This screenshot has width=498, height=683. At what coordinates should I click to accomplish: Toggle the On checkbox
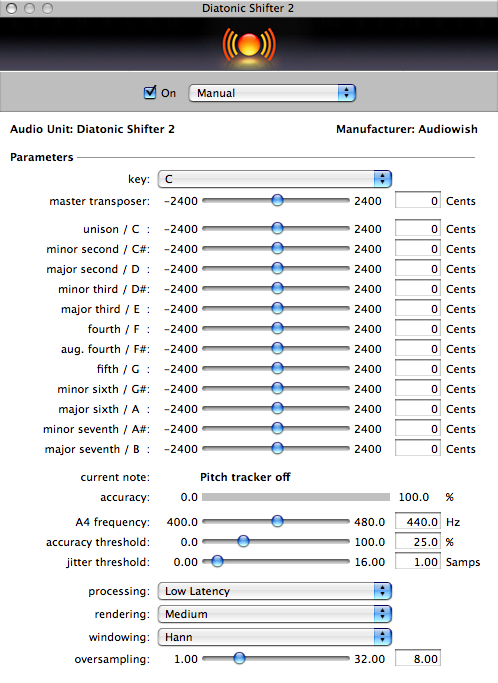[150, 93]
